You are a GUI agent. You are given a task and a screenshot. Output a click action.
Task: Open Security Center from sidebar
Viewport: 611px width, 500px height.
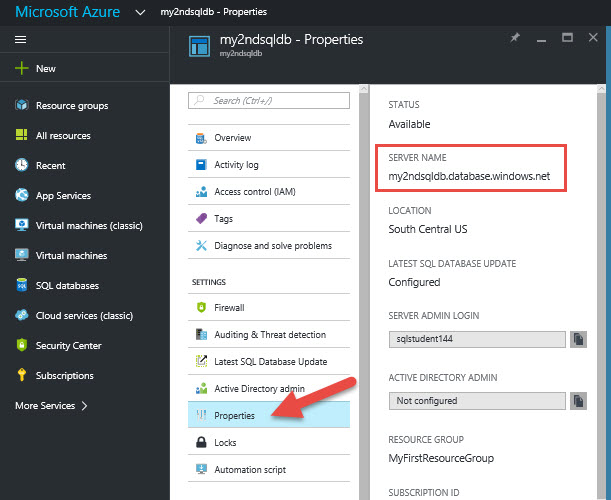click(x=68, y=346)
